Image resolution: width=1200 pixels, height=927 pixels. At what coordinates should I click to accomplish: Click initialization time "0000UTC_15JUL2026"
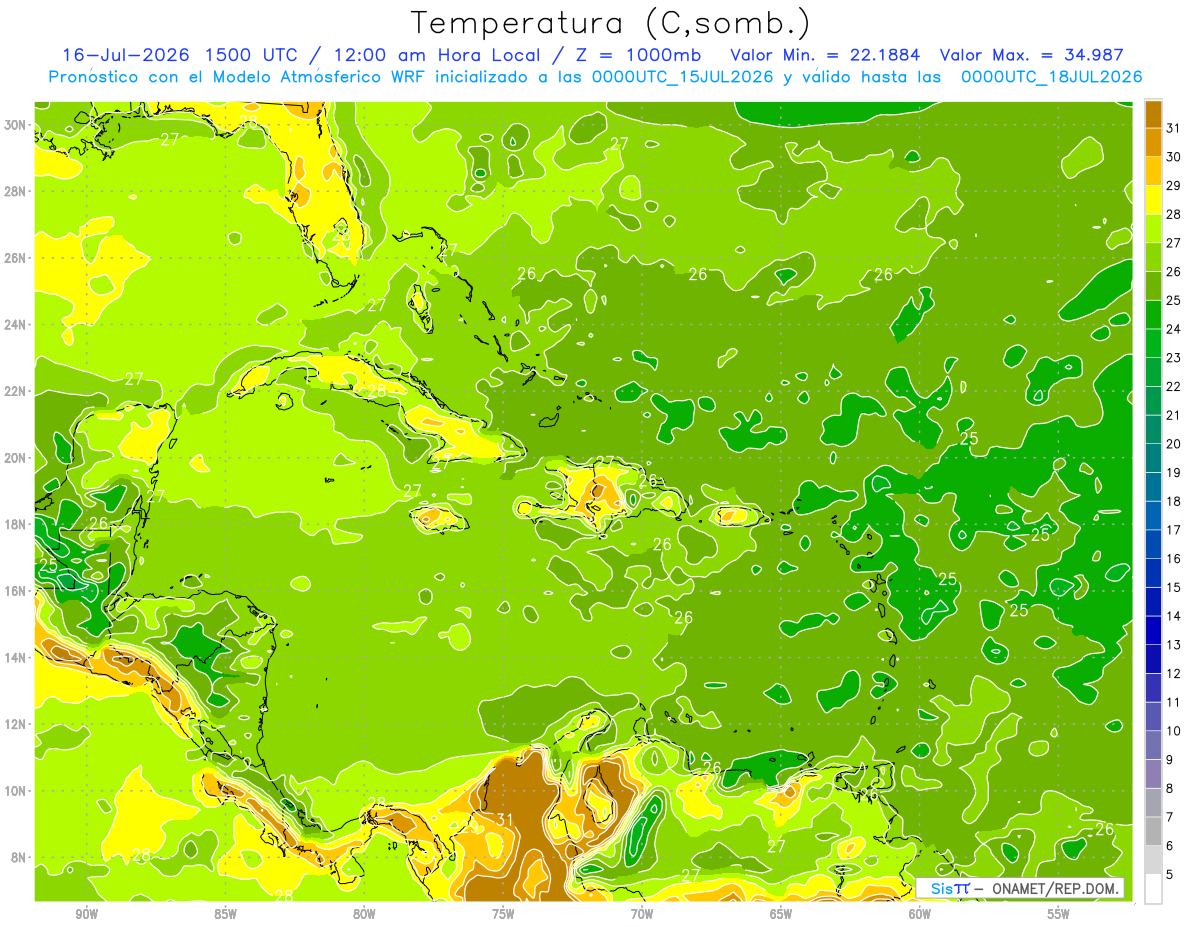click(x=683, y=77)
